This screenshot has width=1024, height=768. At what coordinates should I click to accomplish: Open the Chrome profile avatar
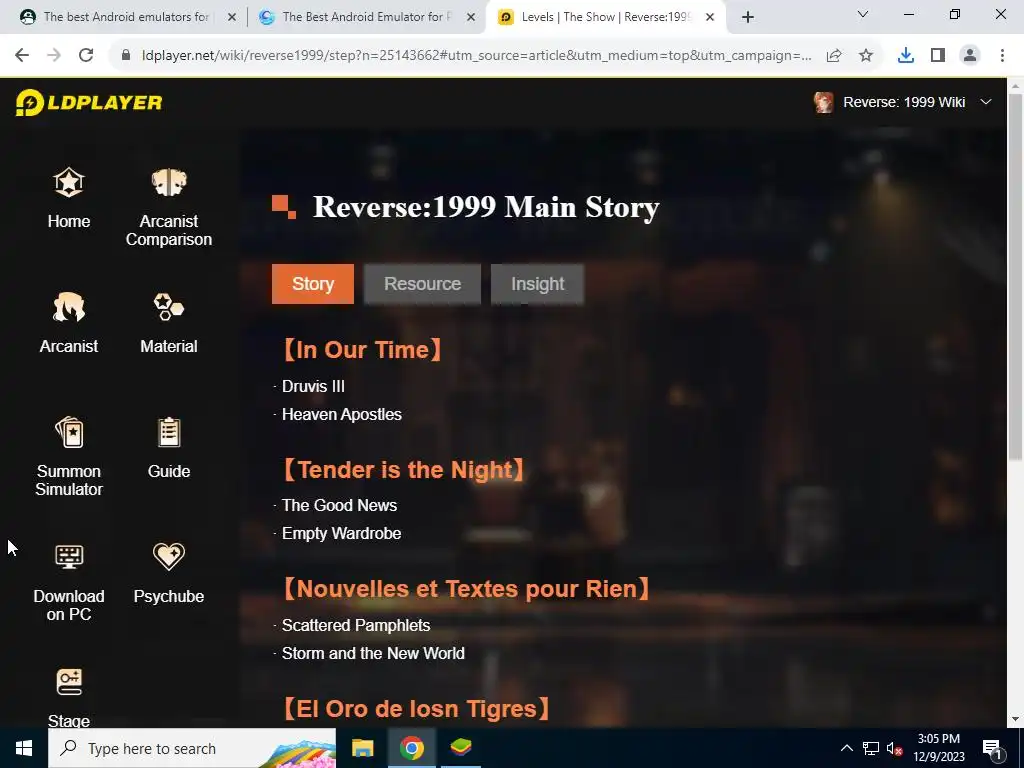pos(970,56)
